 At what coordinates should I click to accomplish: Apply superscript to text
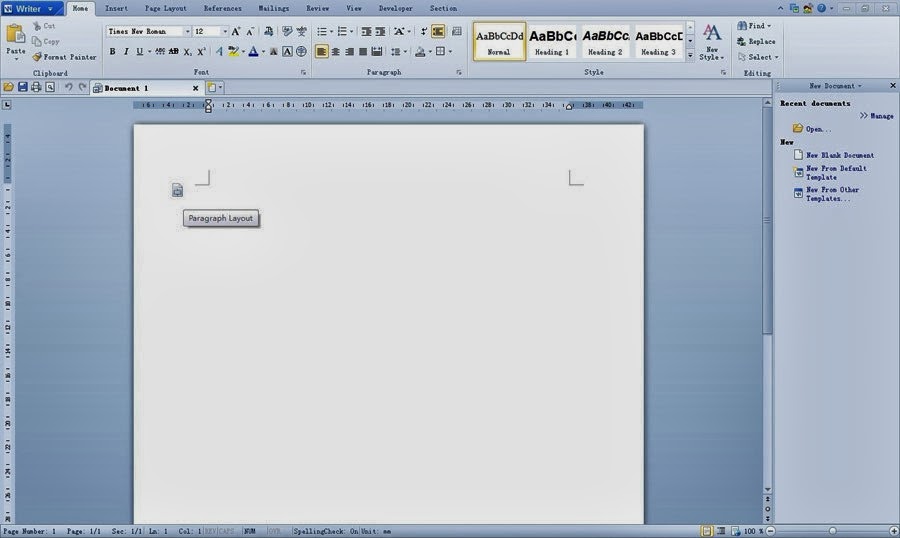coord(201,52)
